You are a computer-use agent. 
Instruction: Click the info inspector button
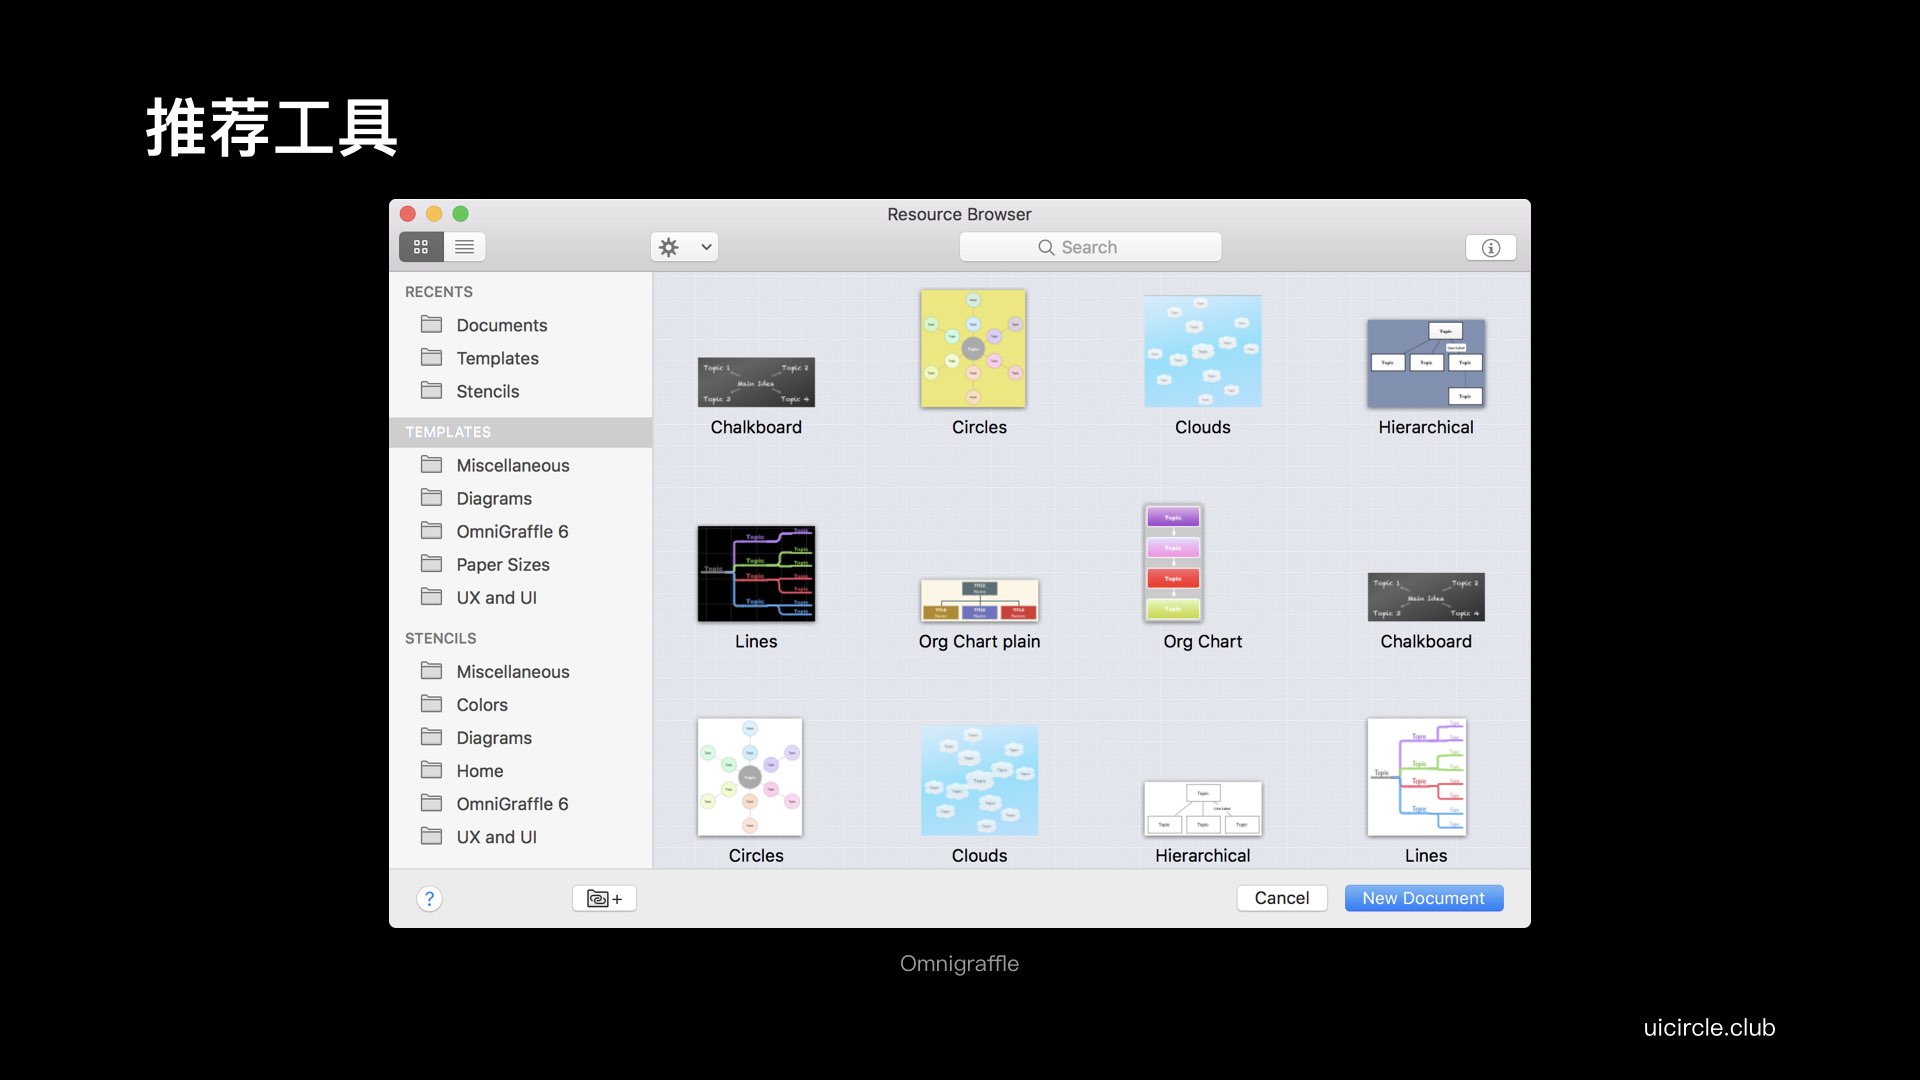point(1490,248)
